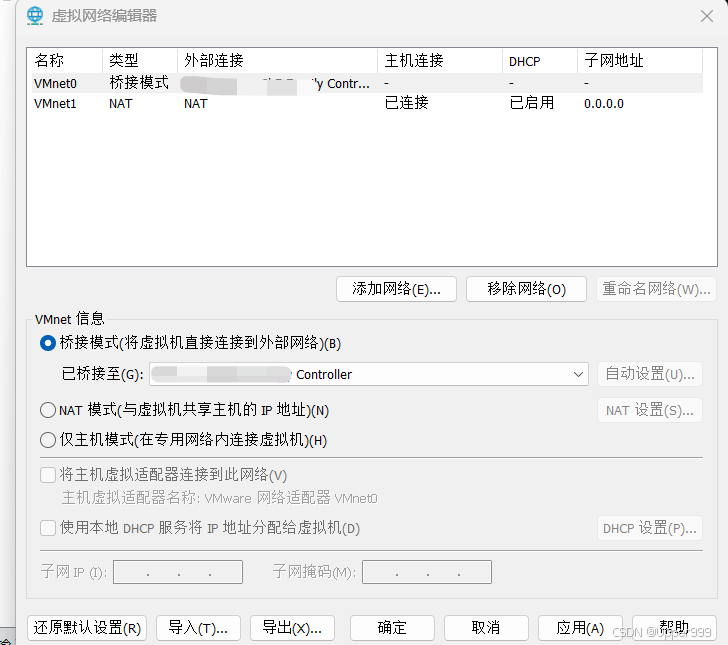The height and width of the screenshot is (645, 728).
Task: Open NAT 设置(S)... button
Action: pos(650,410)
